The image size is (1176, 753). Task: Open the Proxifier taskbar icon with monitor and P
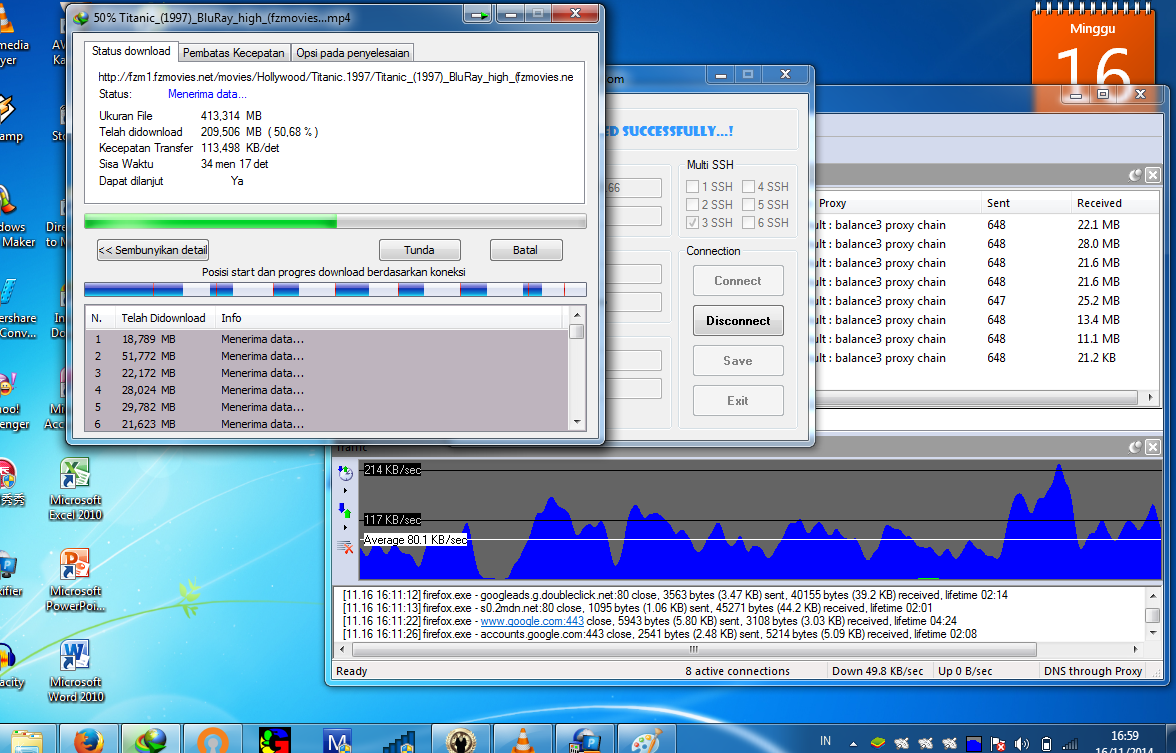coord(585,741)
